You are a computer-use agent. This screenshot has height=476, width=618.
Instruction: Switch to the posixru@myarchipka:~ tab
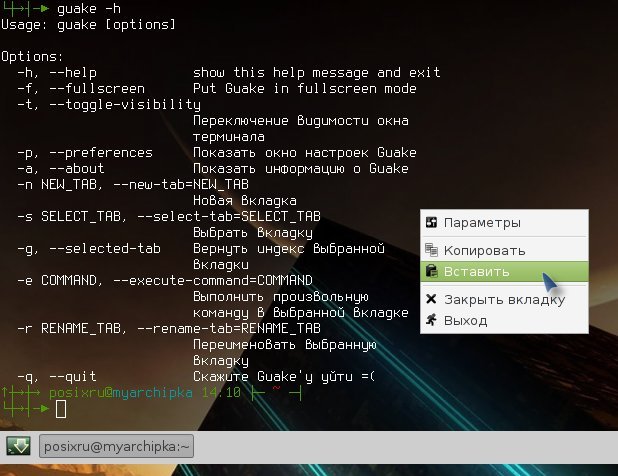point(116,446)
